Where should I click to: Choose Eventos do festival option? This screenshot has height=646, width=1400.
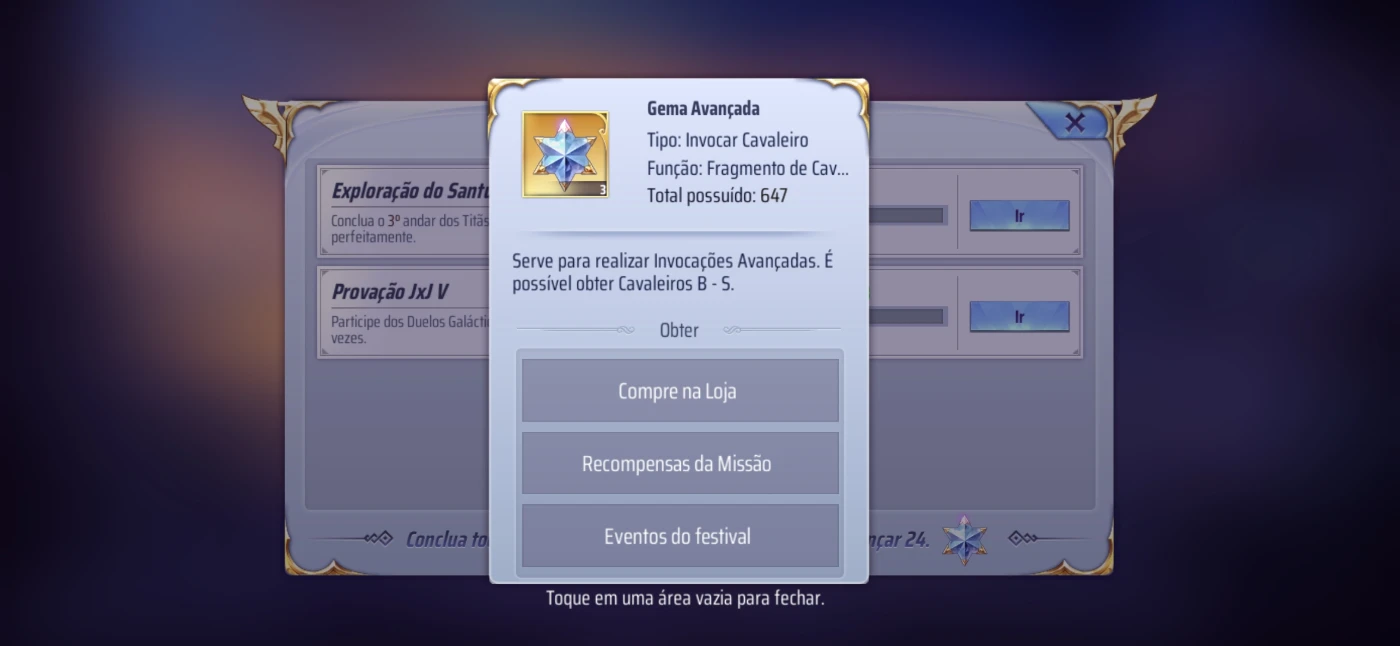[679, 536]
